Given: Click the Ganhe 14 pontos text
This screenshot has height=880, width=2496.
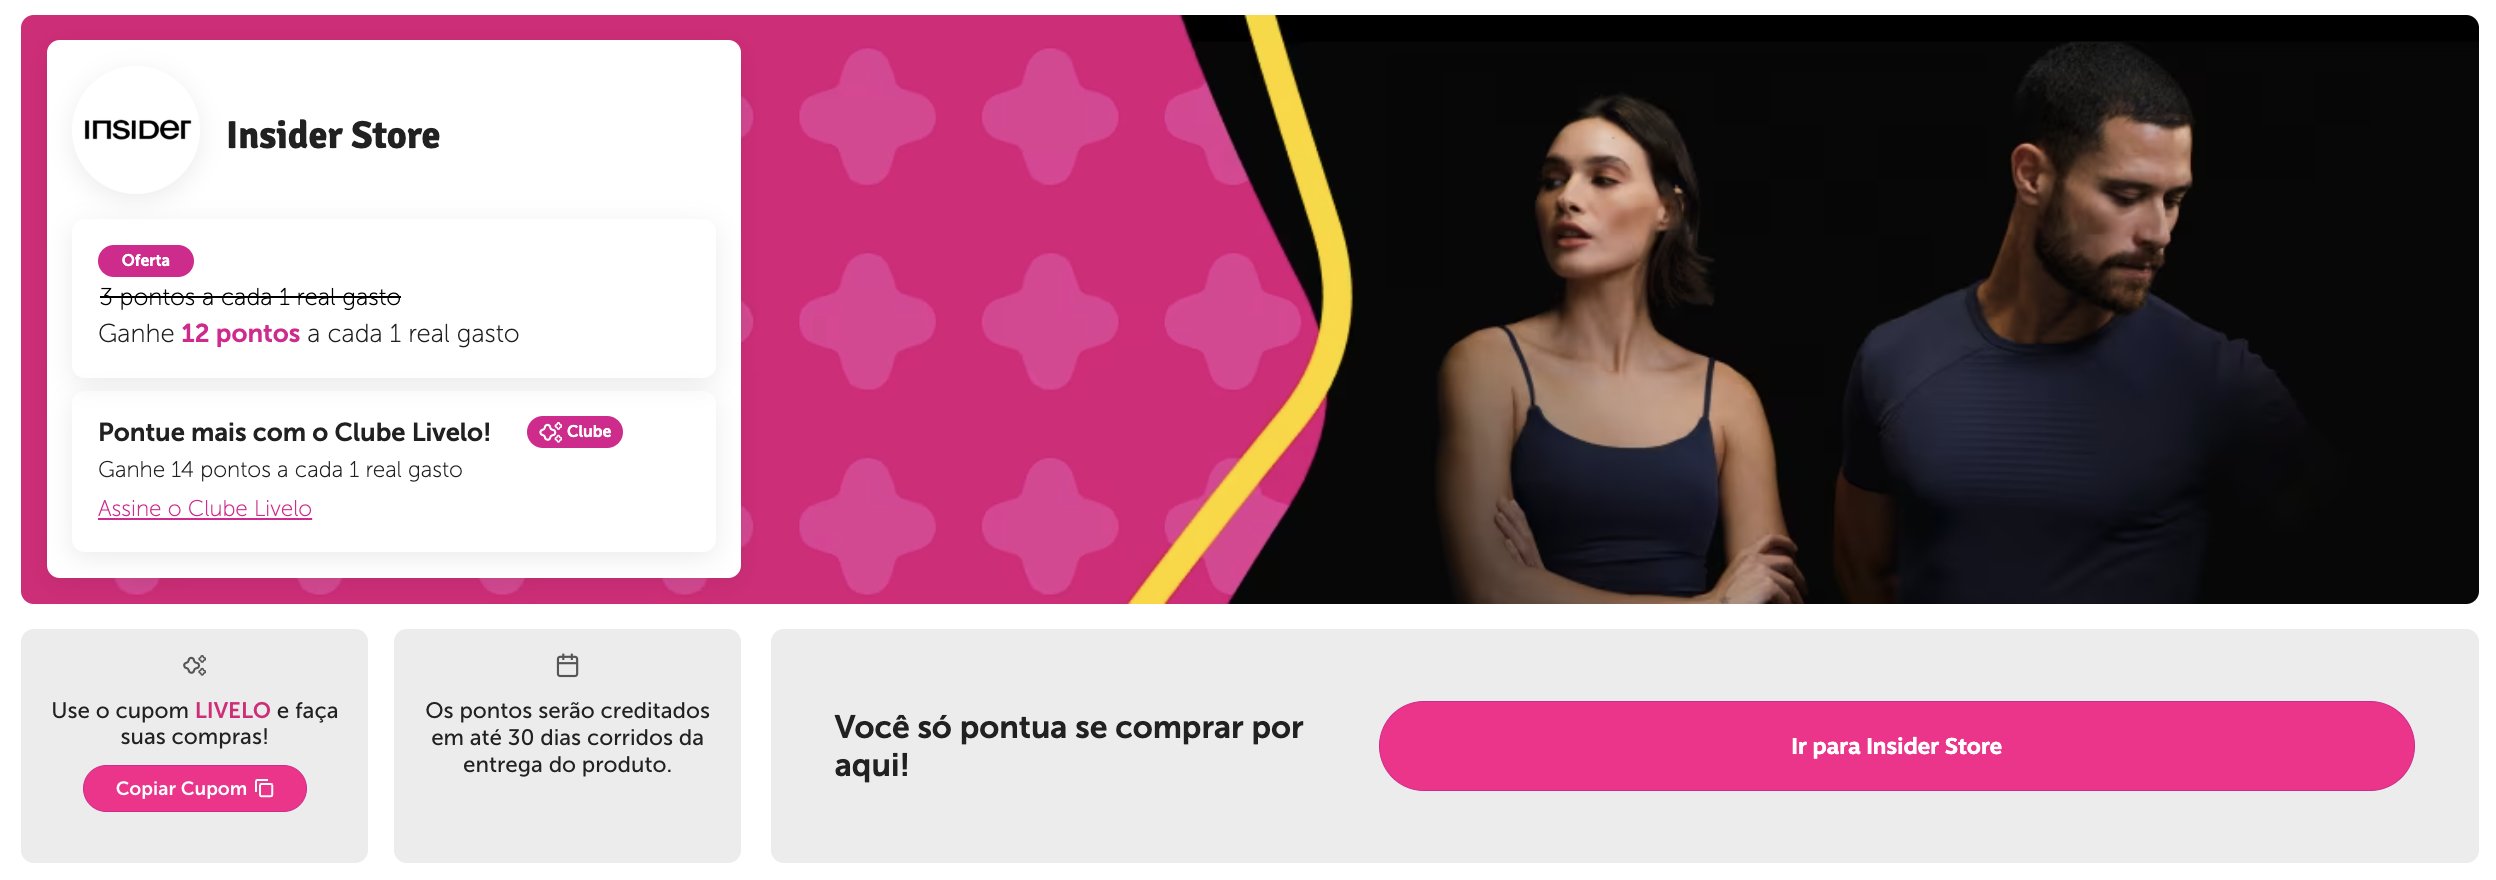Looking at the screenshot, I should (x=280, y=470).
